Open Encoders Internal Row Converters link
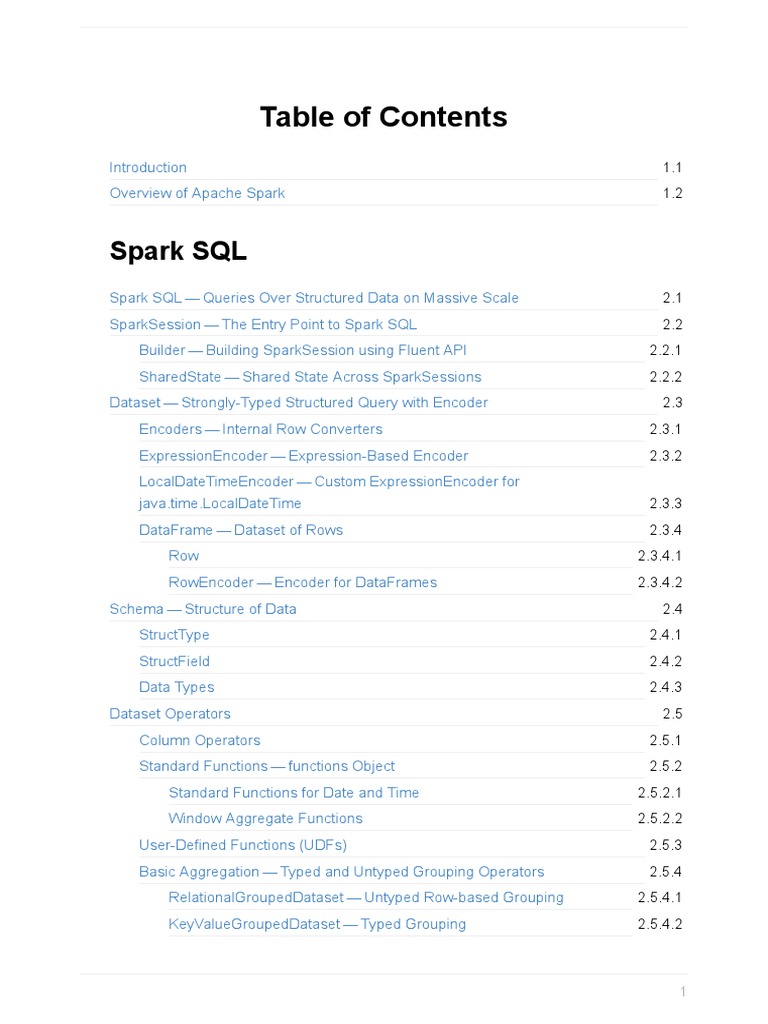Screen dimensions: 768x1024 260,429
